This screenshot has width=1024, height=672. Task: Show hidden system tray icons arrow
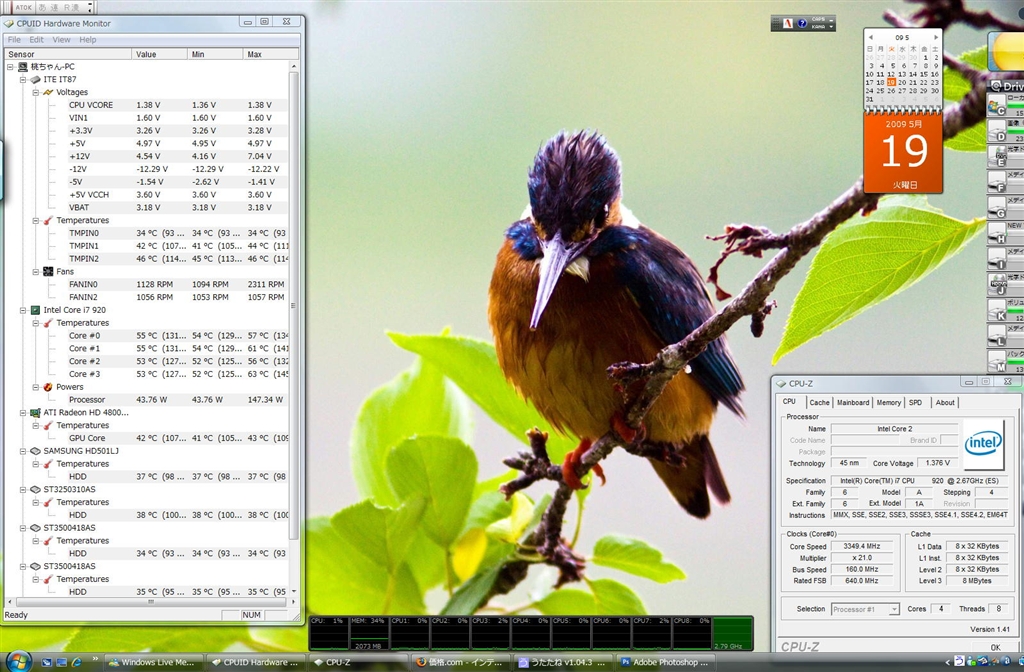coord(948,662)
